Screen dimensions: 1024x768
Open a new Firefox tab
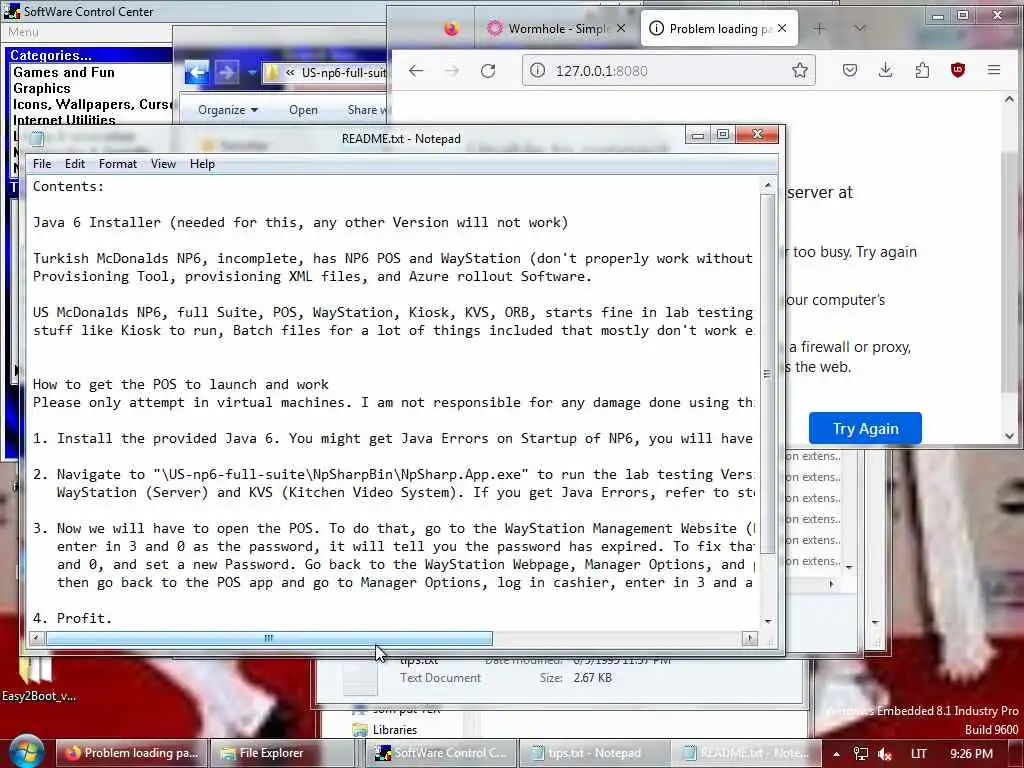[x=819, y=28]
